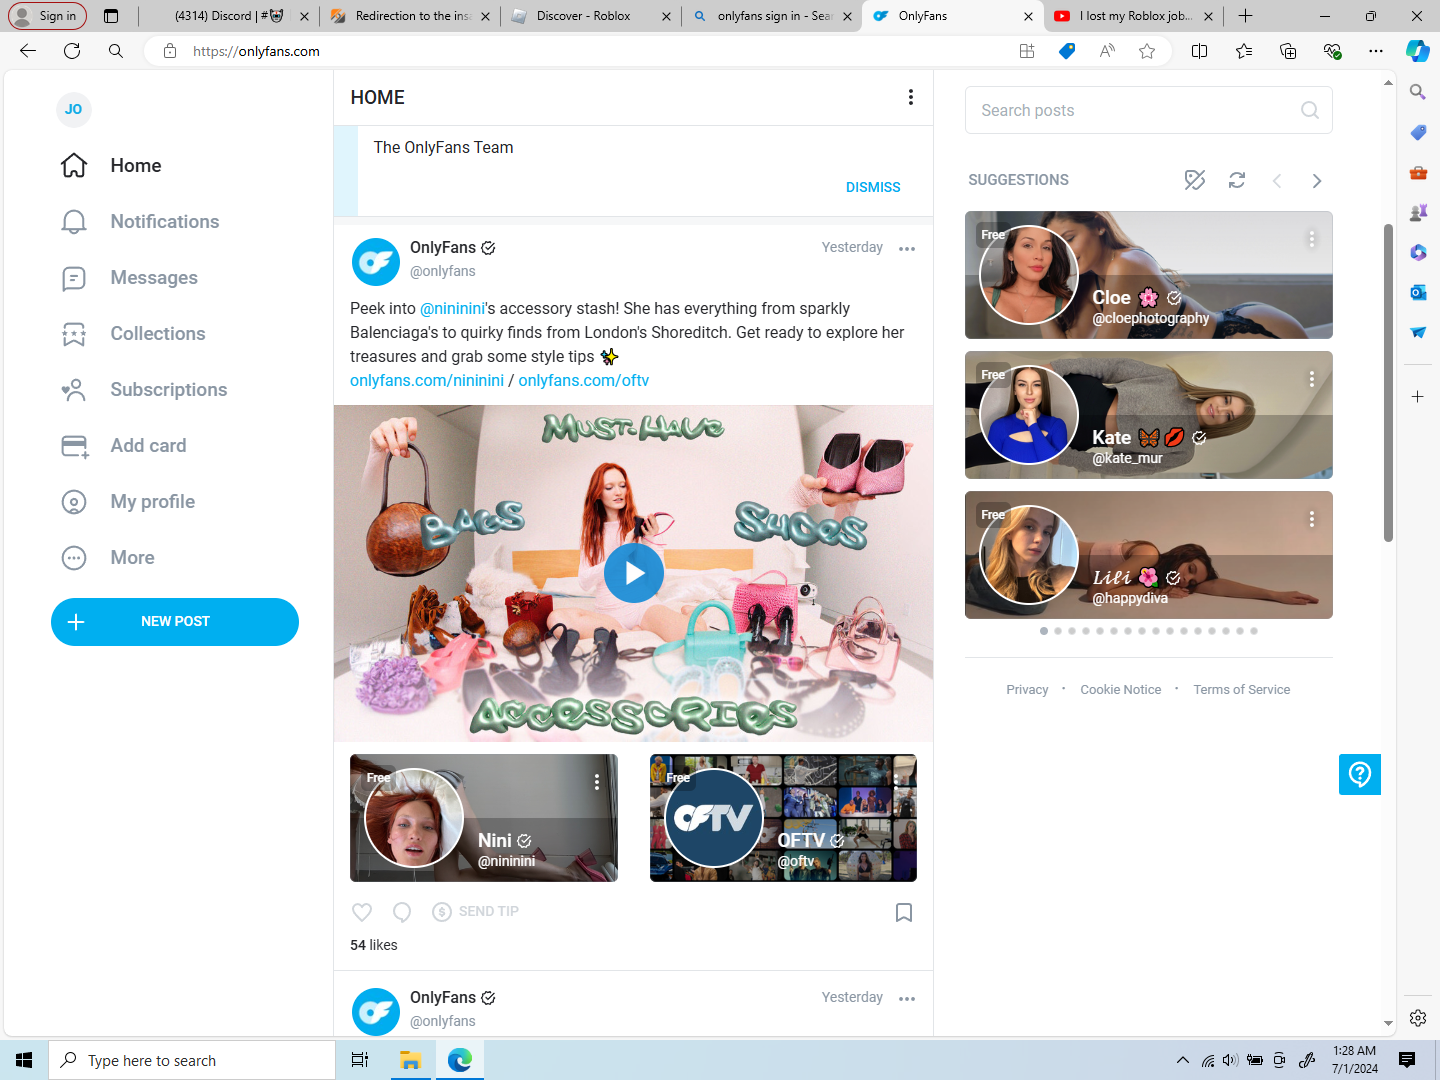Go to next suggestions page arrow
1440x1080 pixels.
tap(1317, 181)
